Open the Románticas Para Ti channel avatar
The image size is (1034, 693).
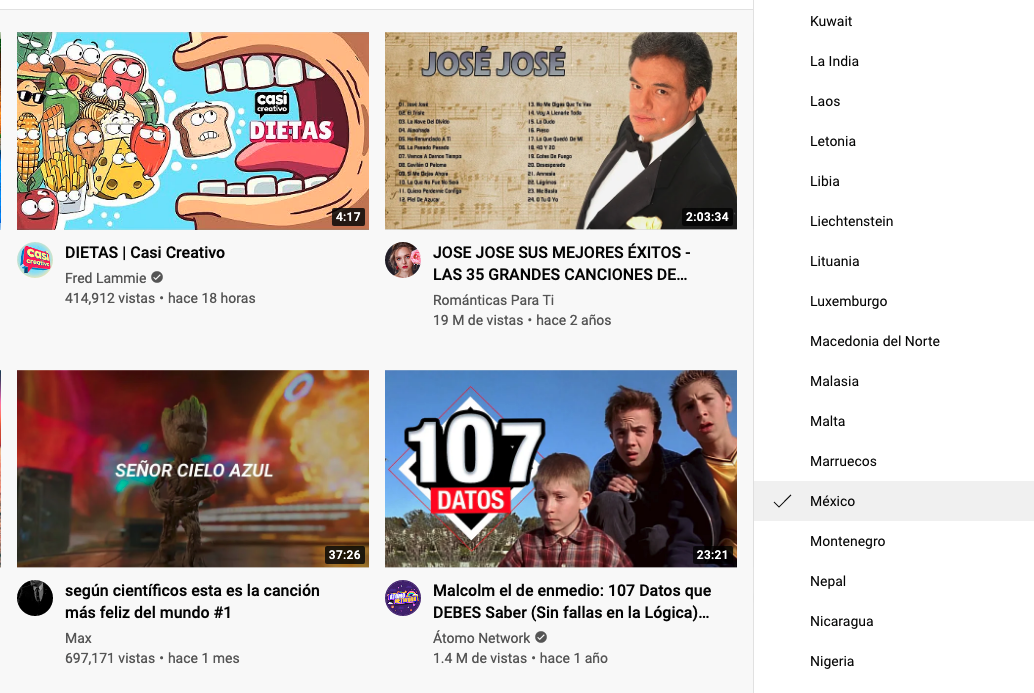click(403, 260)
